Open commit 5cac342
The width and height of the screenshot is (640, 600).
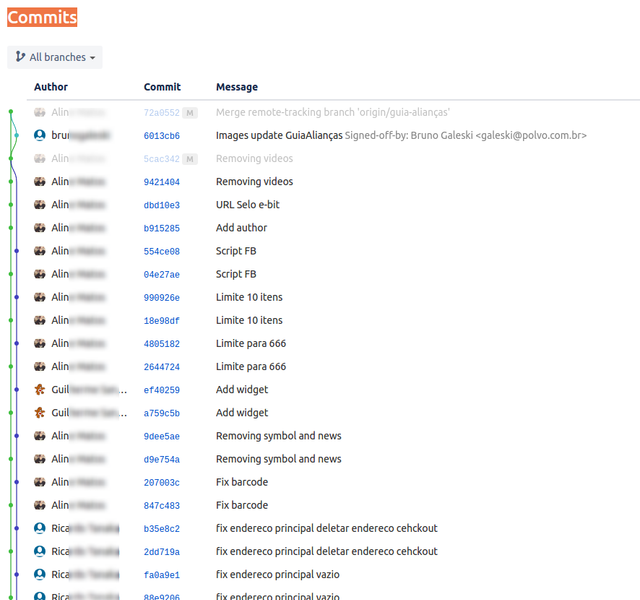[162, 159]
